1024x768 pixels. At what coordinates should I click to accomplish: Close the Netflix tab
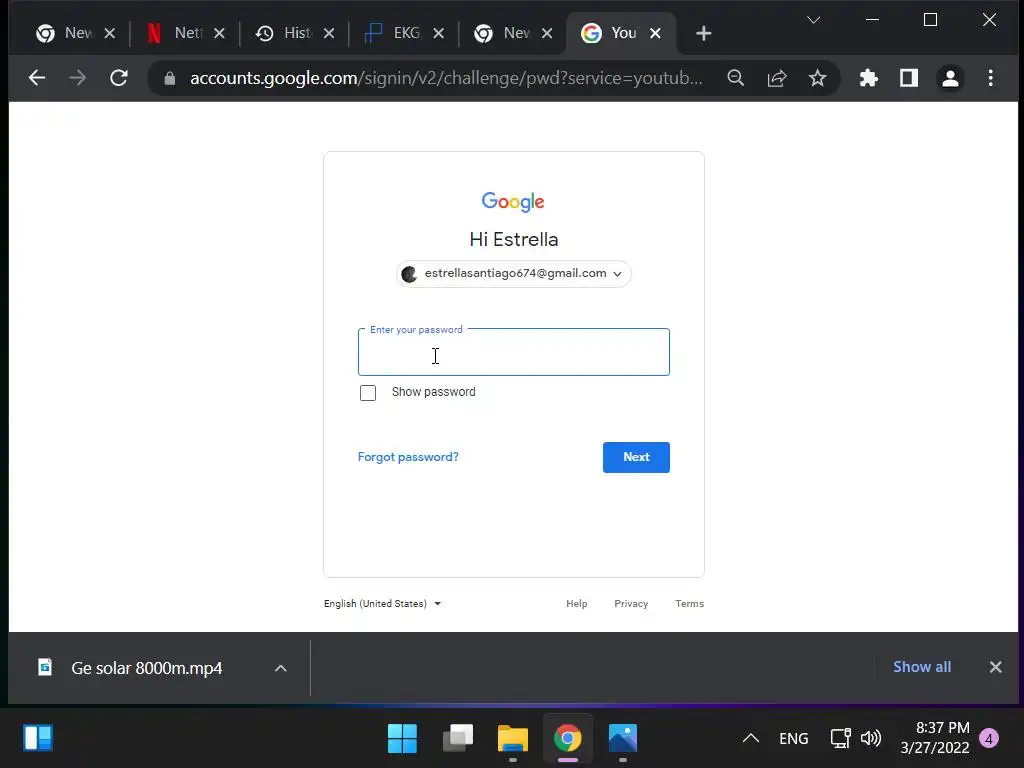pos(219,33)
